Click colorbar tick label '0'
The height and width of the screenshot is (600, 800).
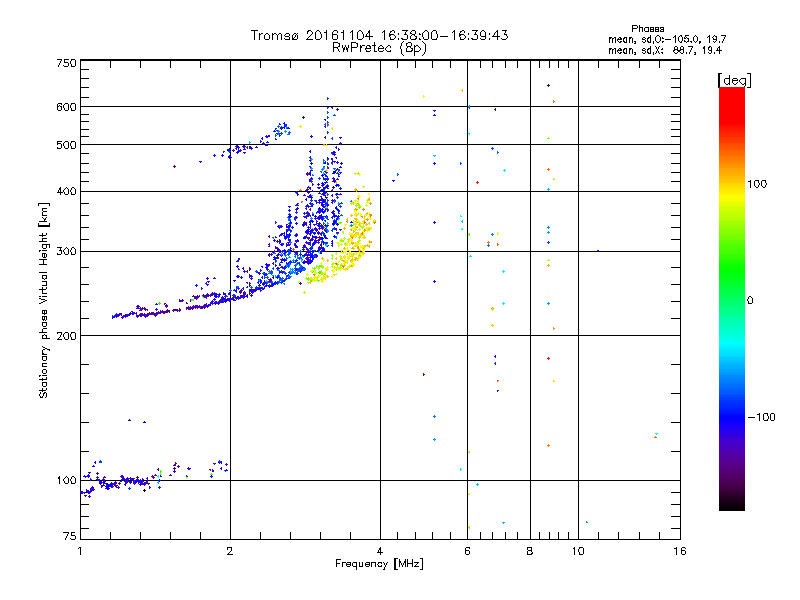click(x=750, y=301)
